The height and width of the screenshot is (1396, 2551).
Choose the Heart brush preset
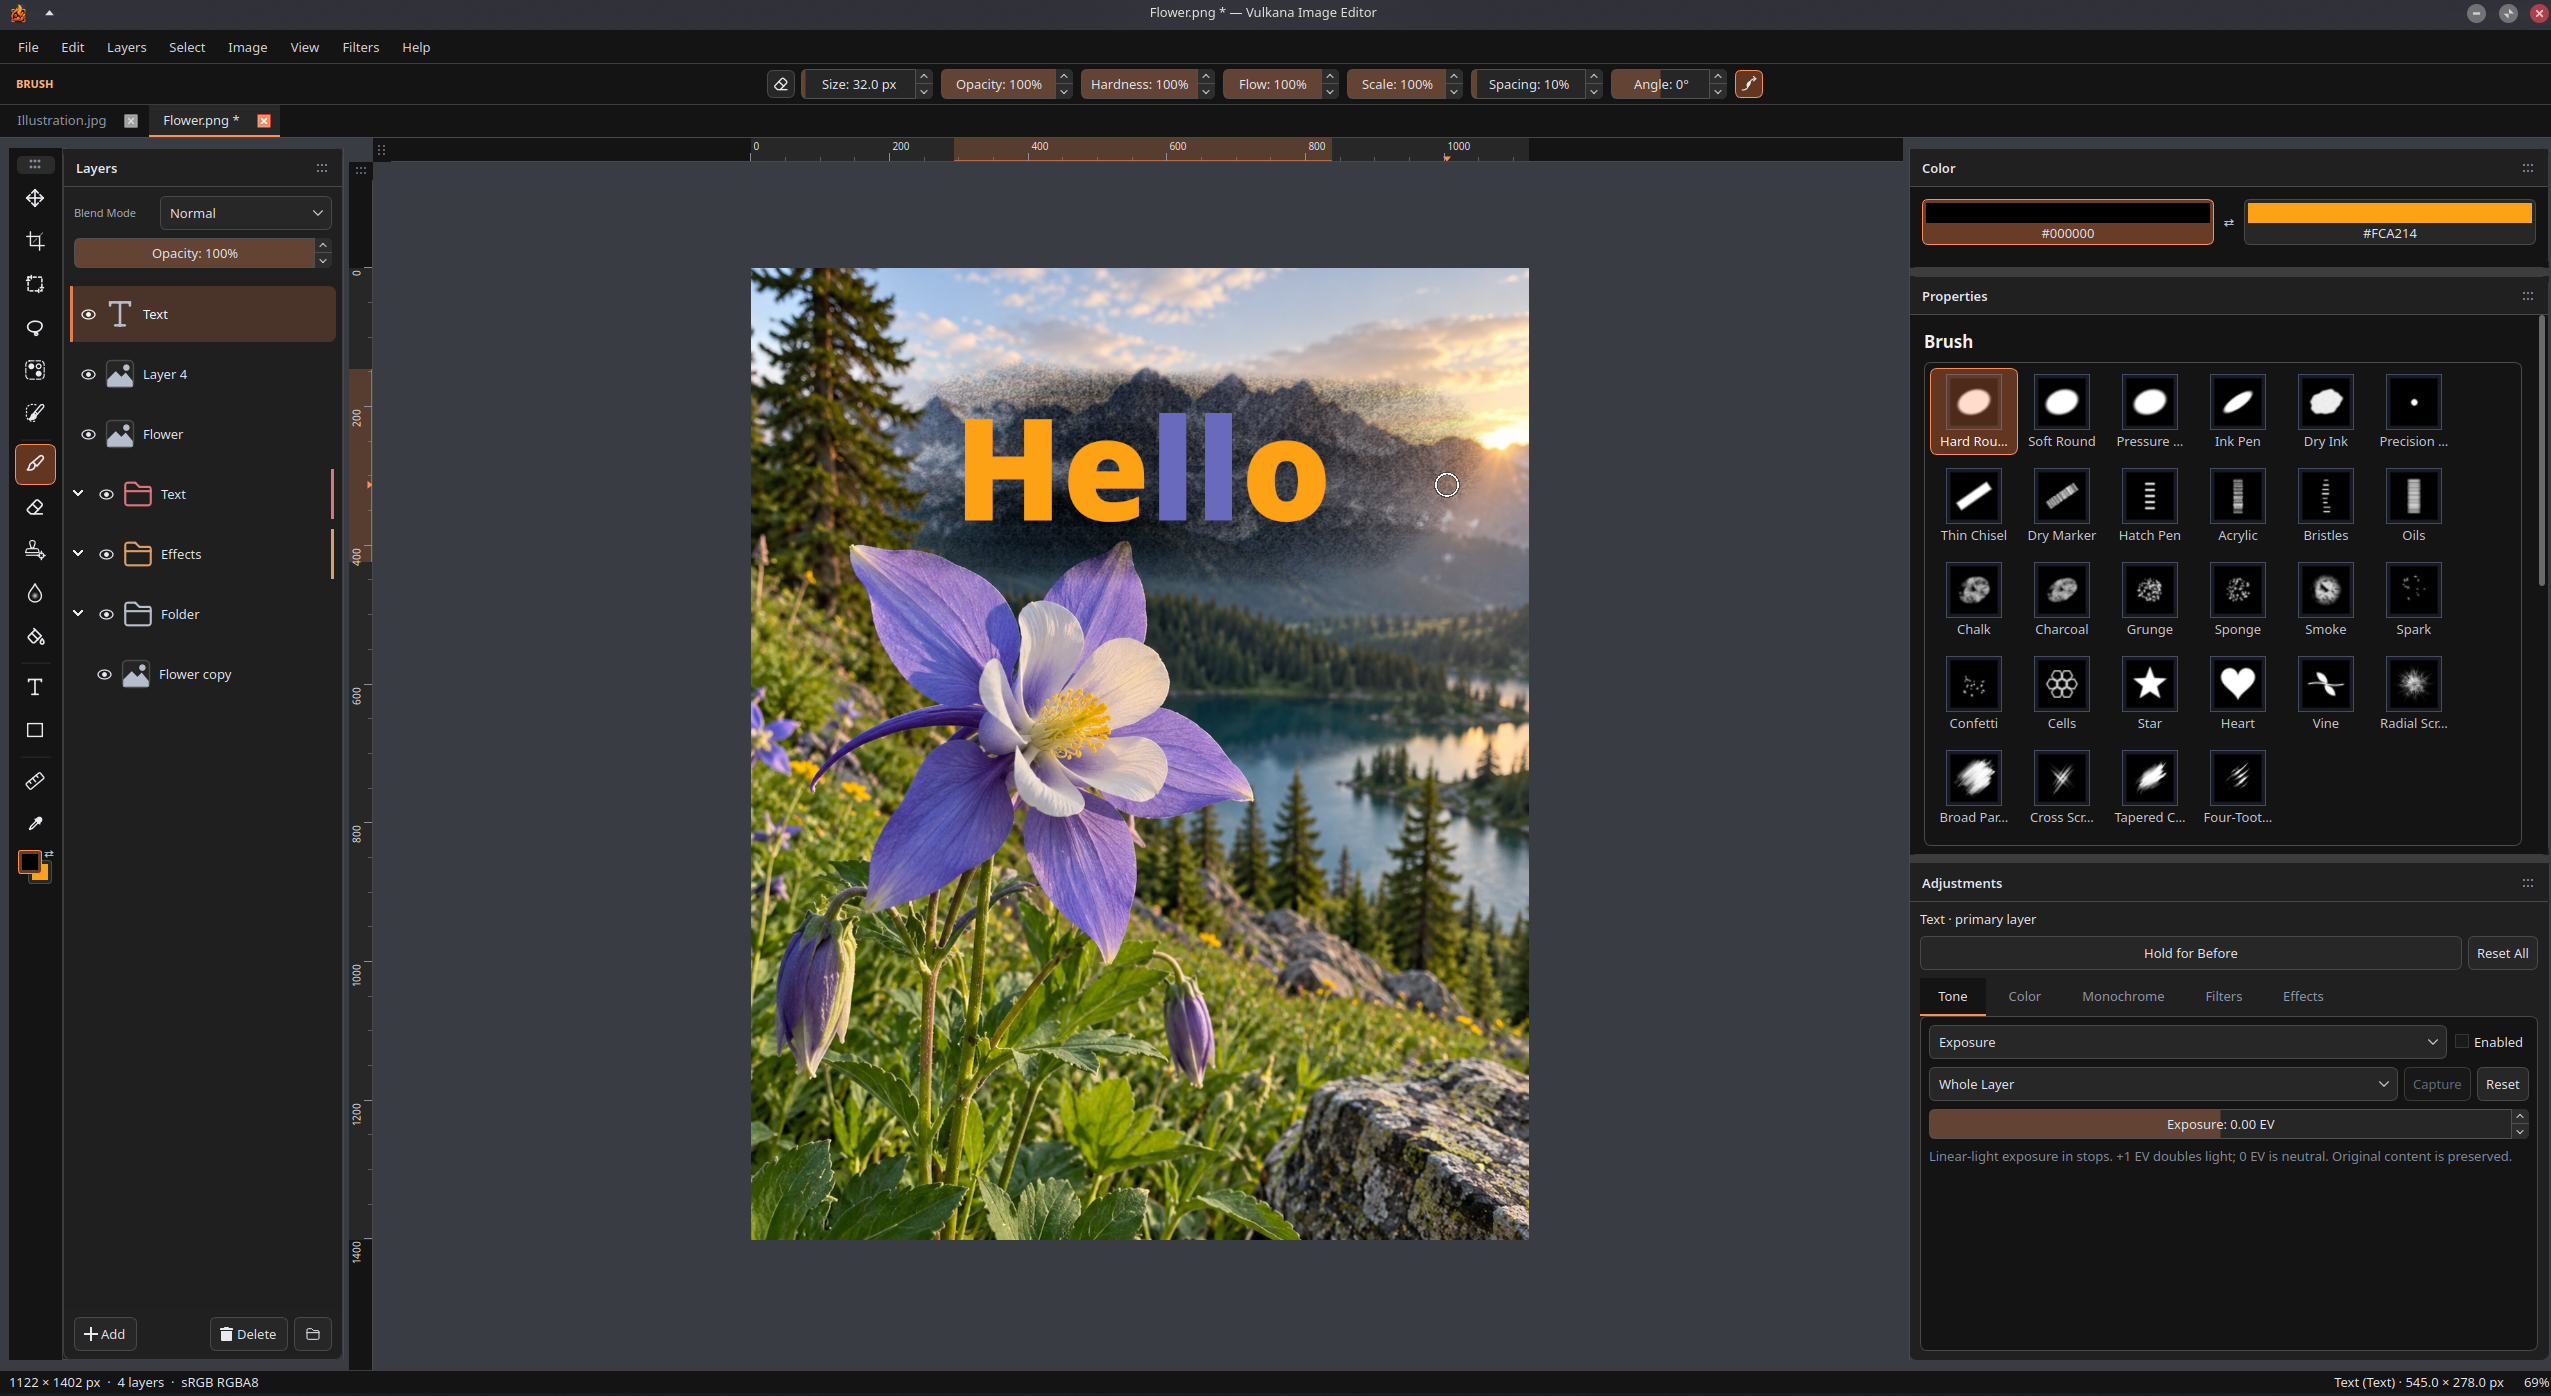coord(2237,693)
